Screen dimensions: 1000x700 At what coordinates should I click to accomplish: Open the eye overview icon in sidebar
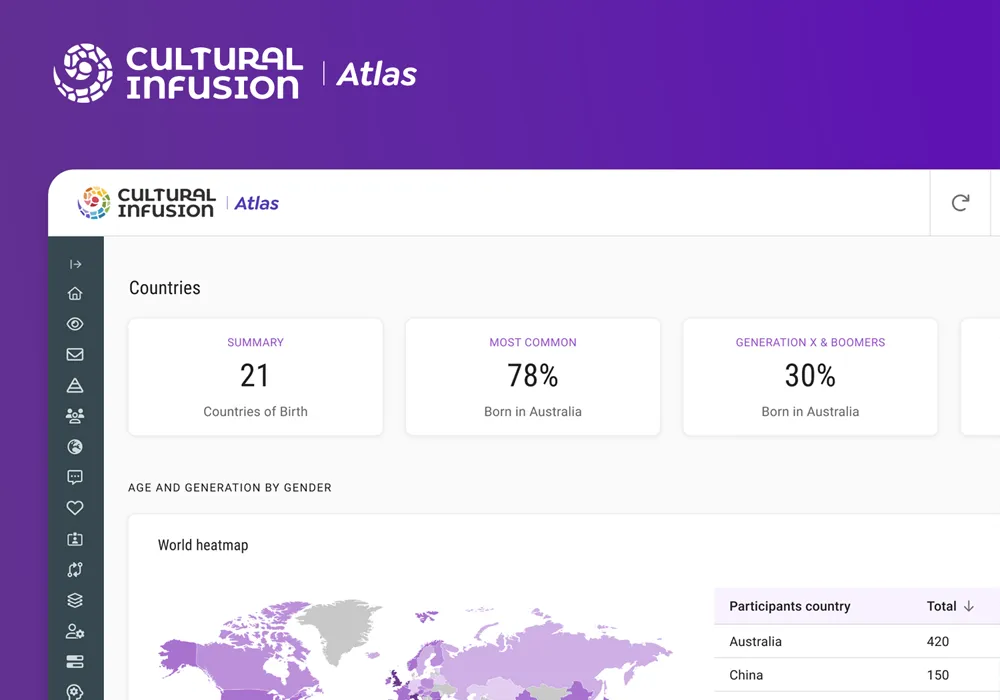(x=75, y=324)
